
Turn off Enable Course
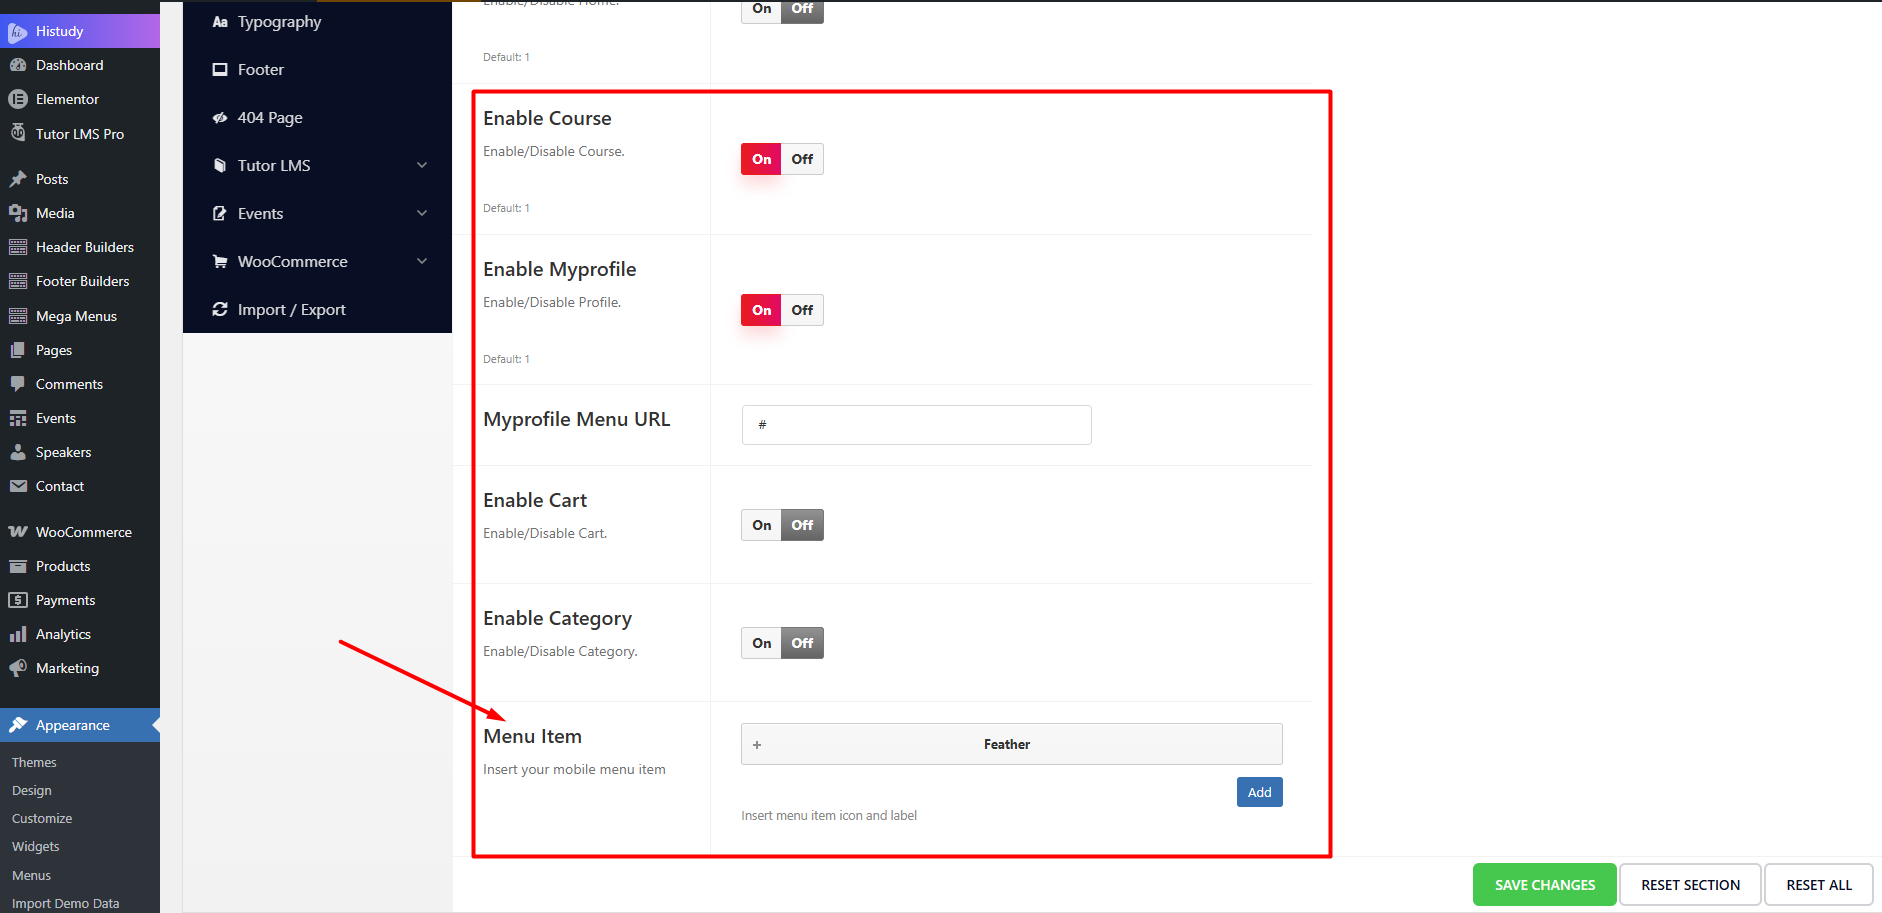[x=801, y=158]
